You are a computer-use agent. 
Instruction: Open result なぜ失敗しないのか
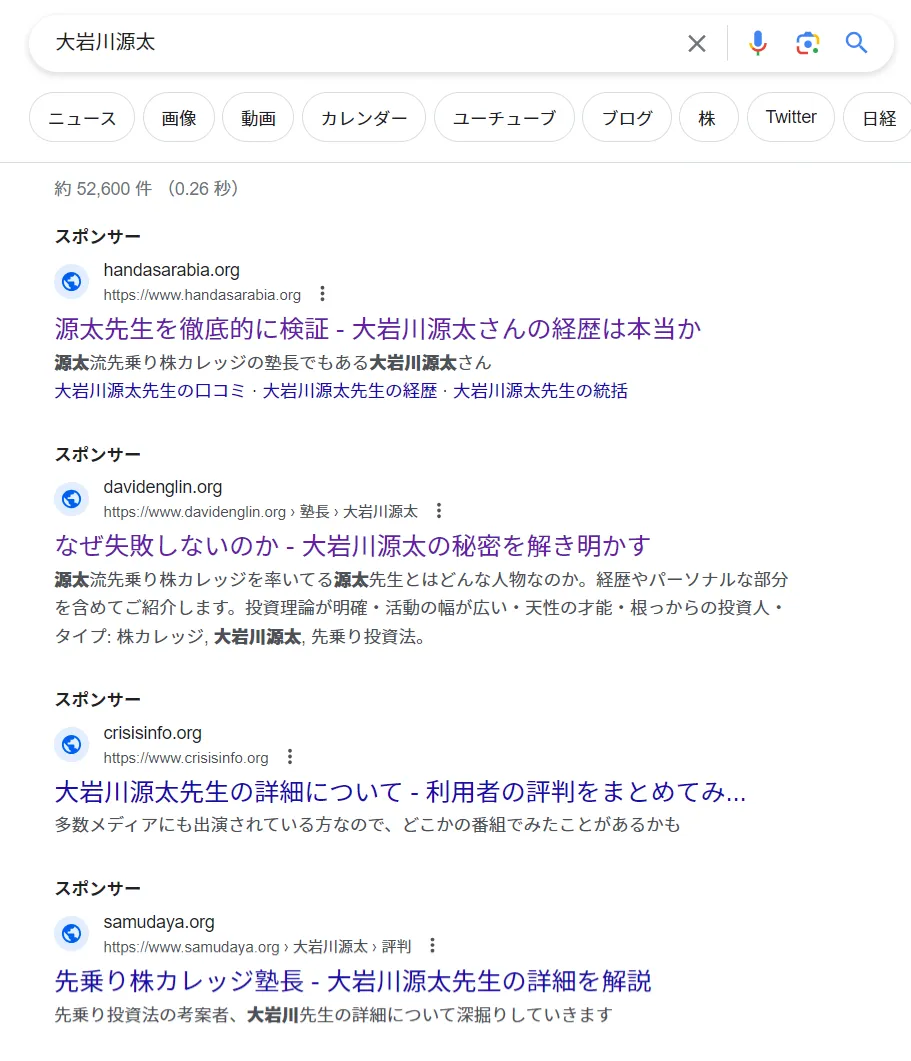[353, 545]
